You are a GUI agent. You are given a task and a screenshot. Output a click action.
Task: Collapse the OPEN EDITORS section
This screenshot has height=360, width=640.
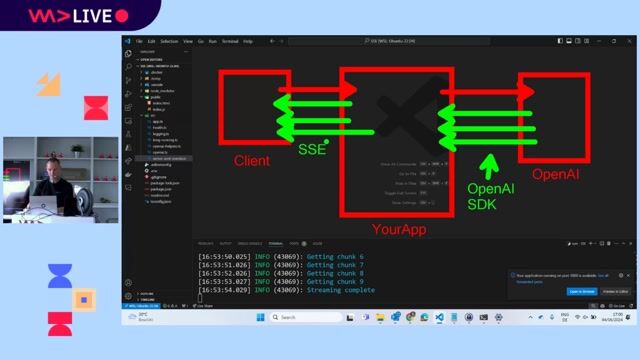coord(164,60)
